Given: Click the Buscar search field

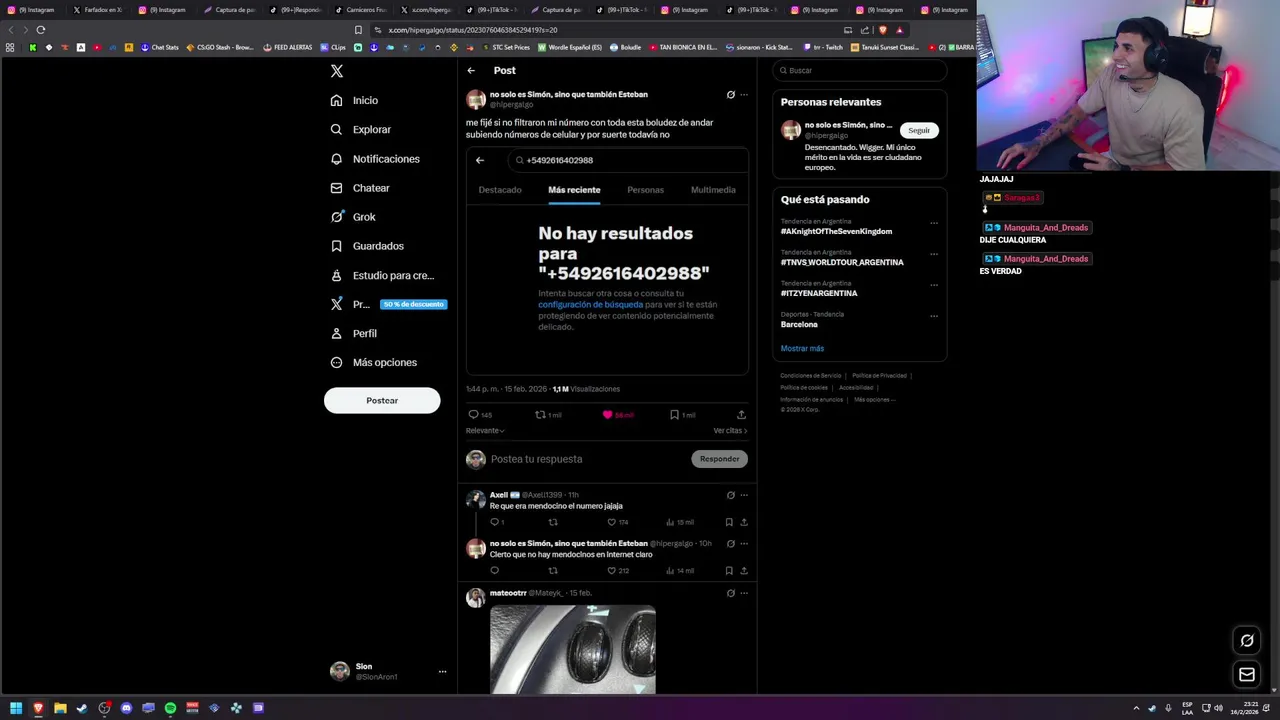Looking at the screenshot, I should click(x=859, y=70).
